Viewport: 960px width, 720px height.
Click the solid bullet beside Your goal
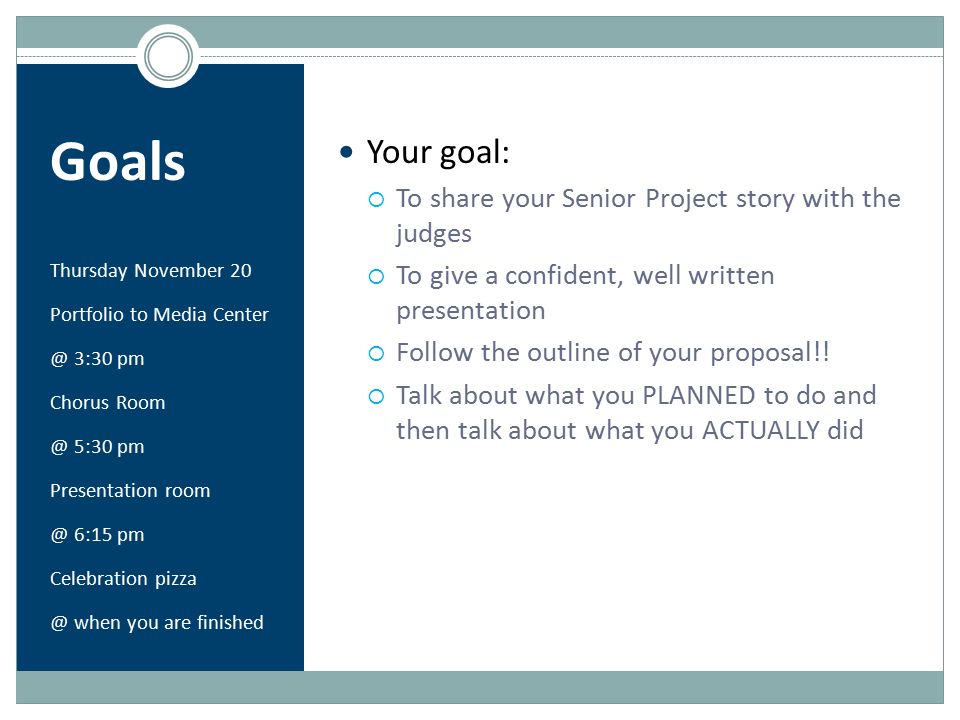point(347,151)
